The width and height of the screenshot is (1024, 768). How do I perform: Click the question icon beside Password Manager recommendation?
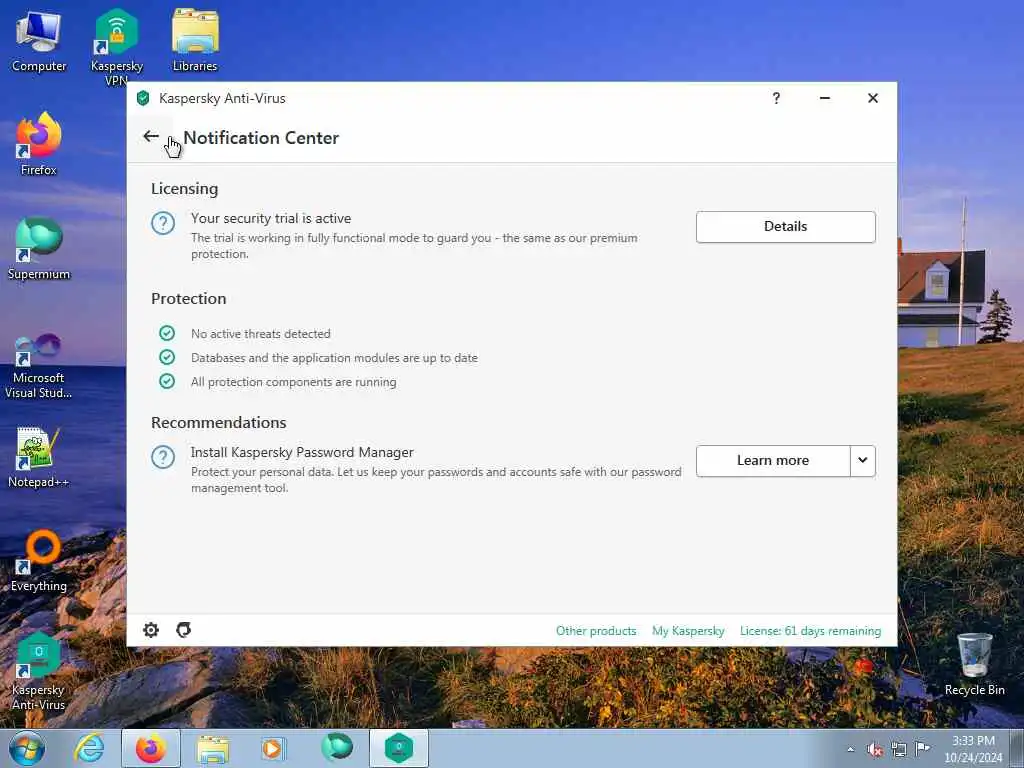coord(163,457)
